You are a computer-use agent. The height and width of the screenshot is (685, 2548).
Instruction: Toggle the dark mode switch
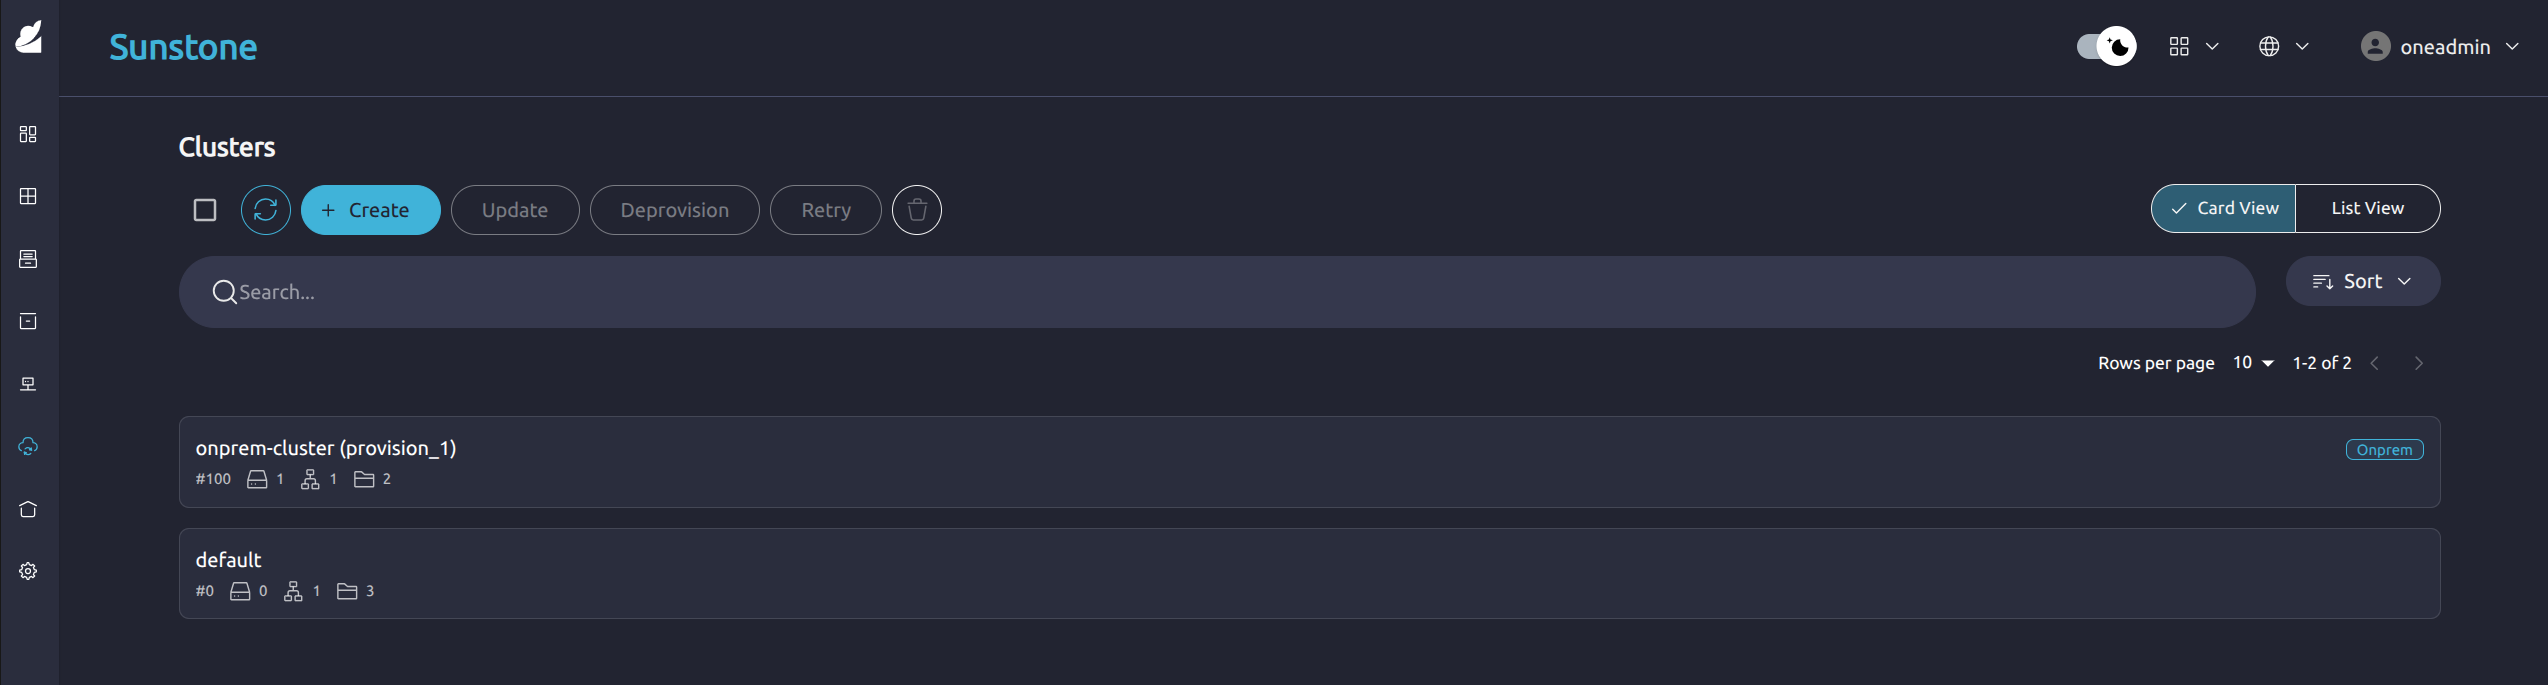click(2105, 46)
